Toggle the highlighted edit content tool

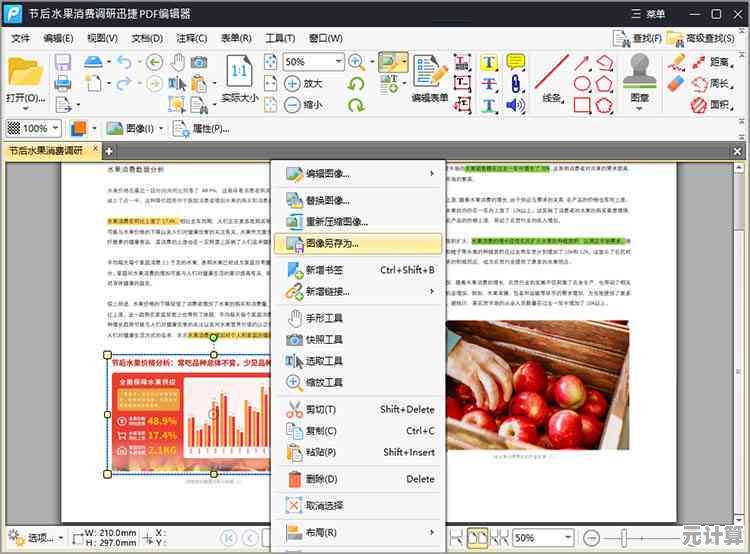[392, 62]
